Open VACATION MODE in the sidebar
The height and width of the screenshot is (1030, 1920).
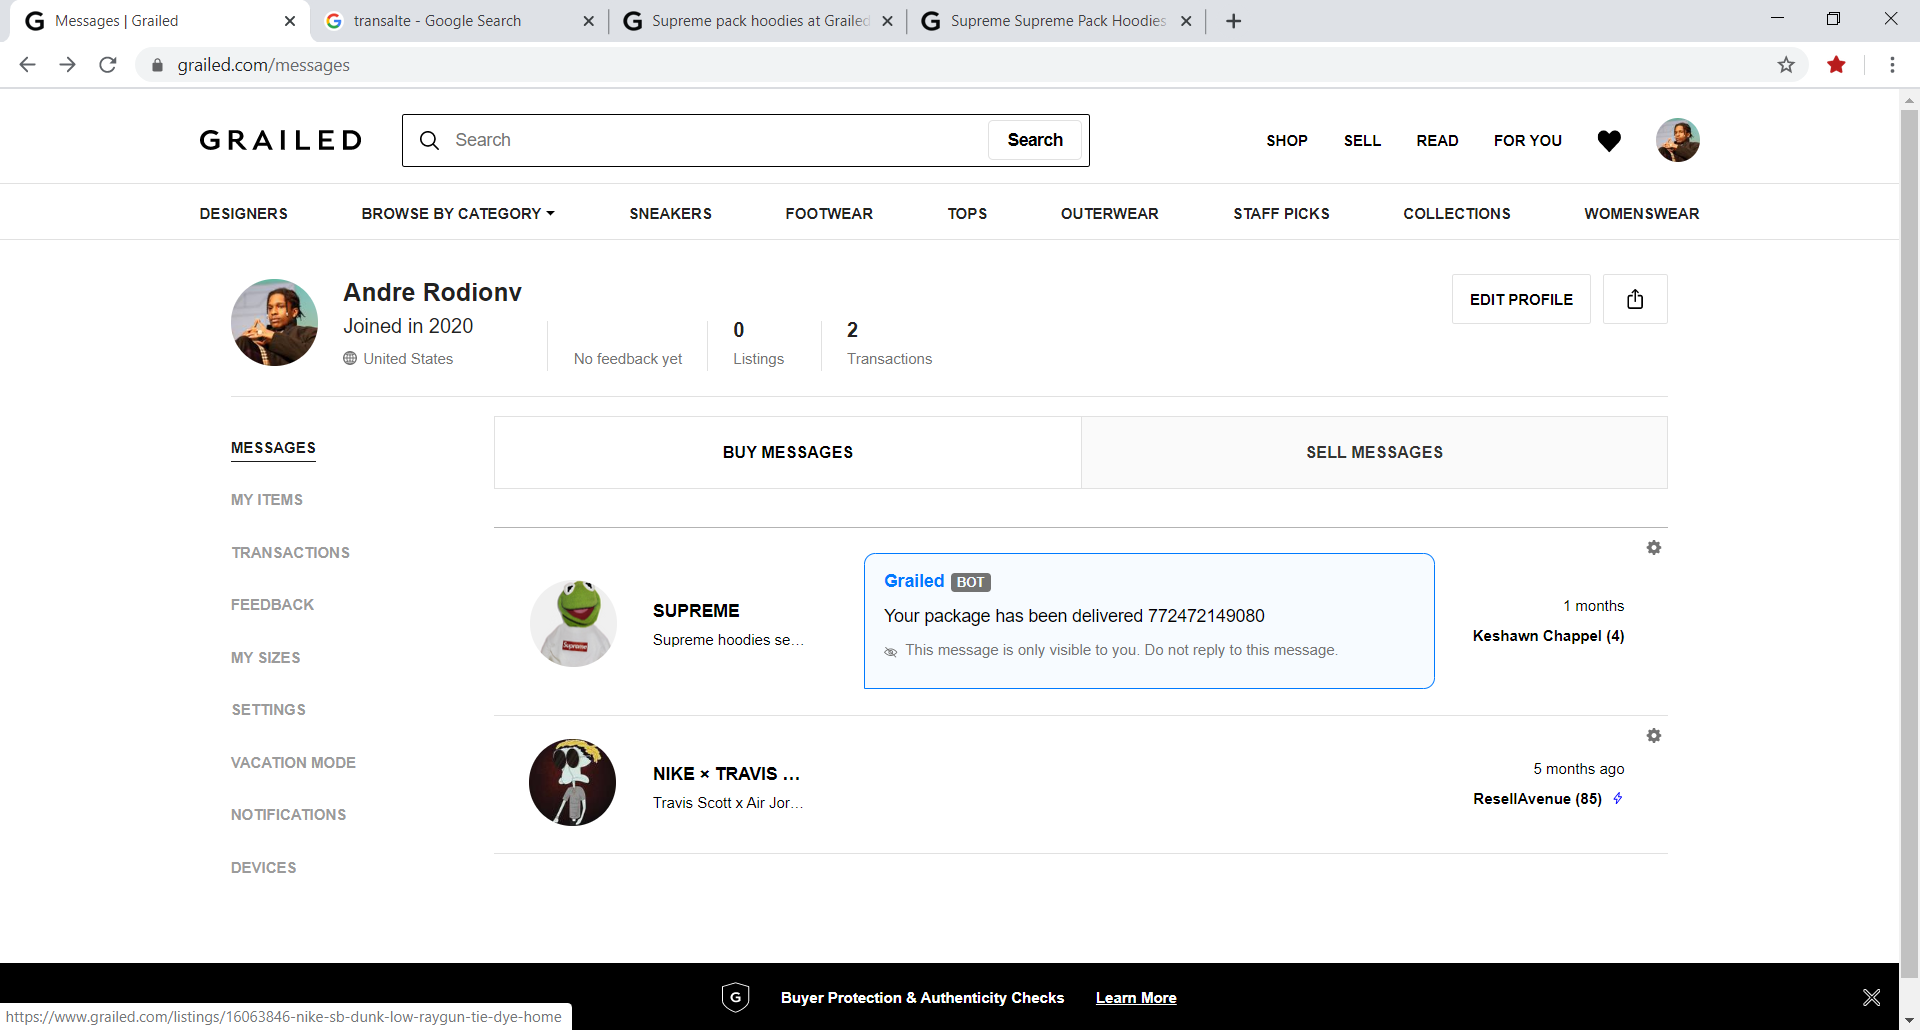coord(293,763)
